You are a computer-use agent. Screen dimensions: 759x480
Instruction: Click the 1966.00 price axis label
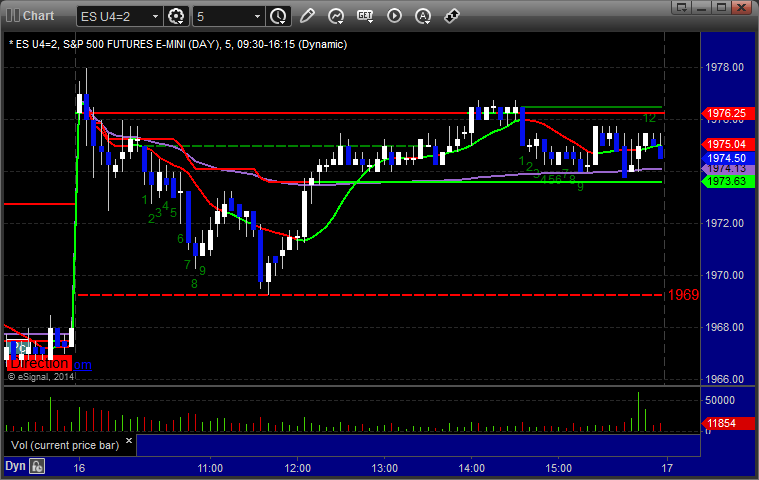pyautogui.click(x=724, y=379)
